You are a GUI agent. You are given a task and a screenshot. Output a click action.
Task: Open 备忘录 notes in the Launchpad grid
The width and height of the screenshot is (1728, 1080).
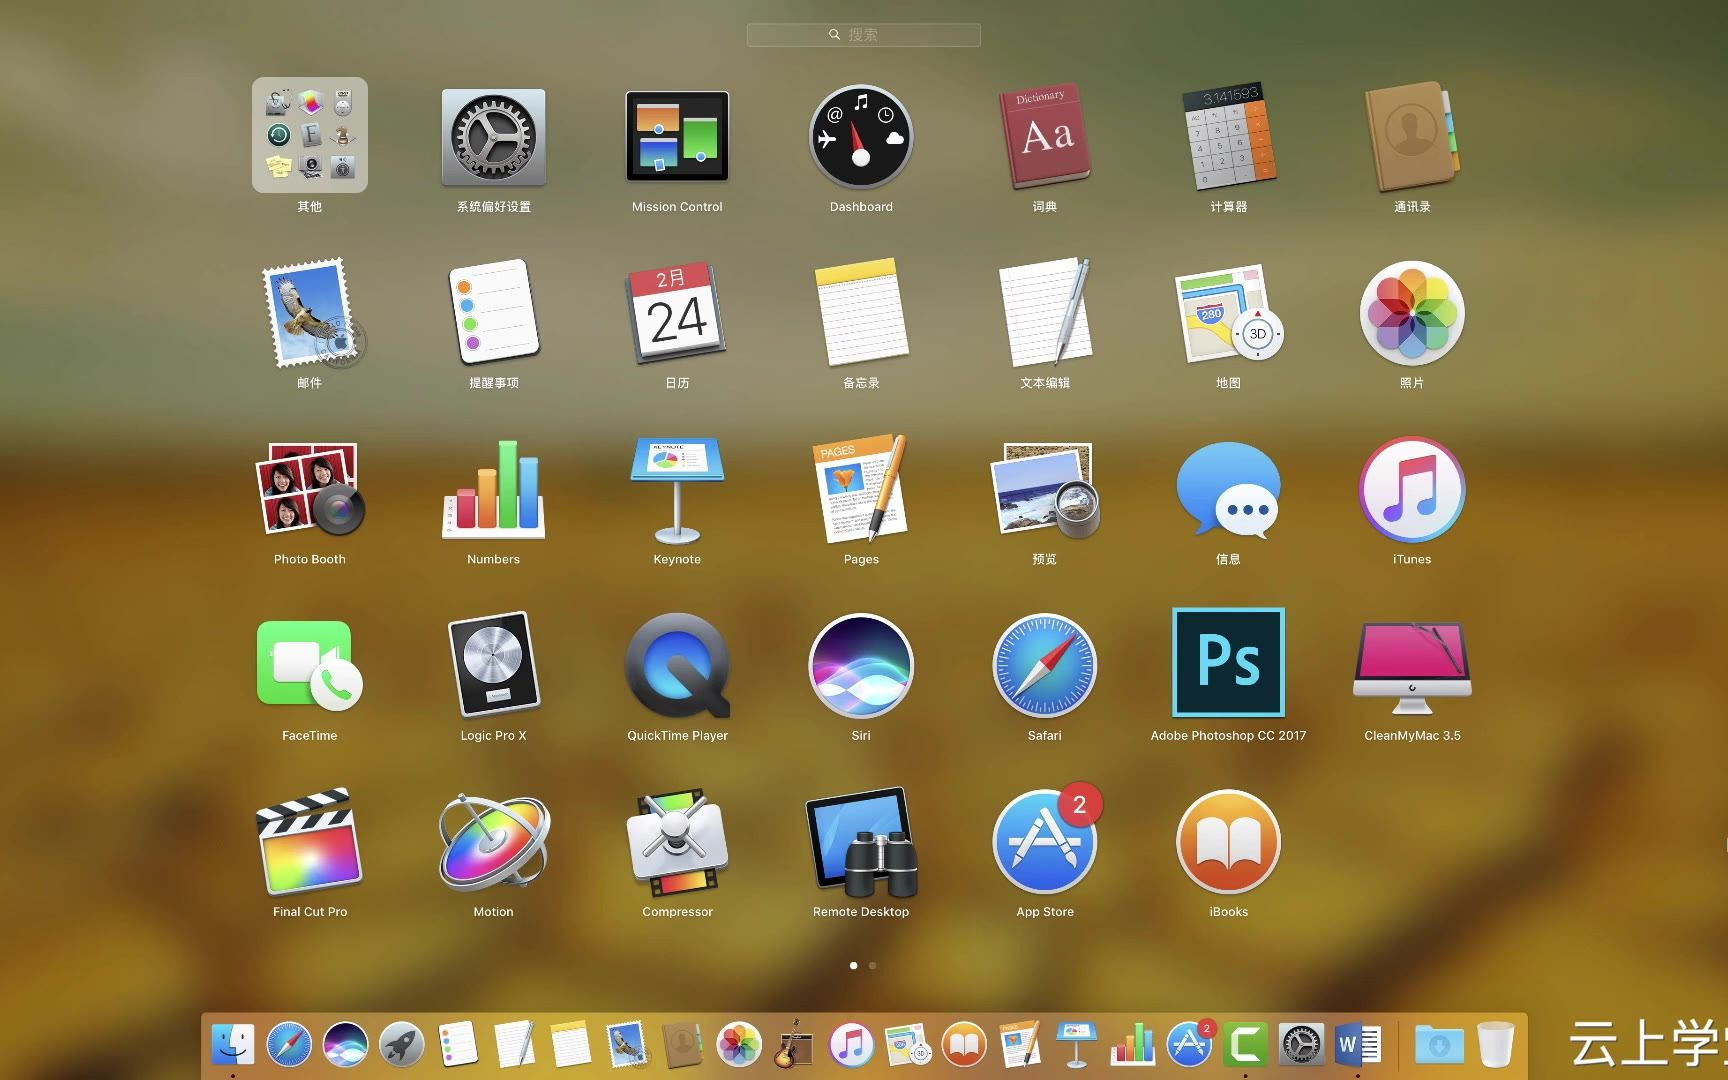point(861,313)
